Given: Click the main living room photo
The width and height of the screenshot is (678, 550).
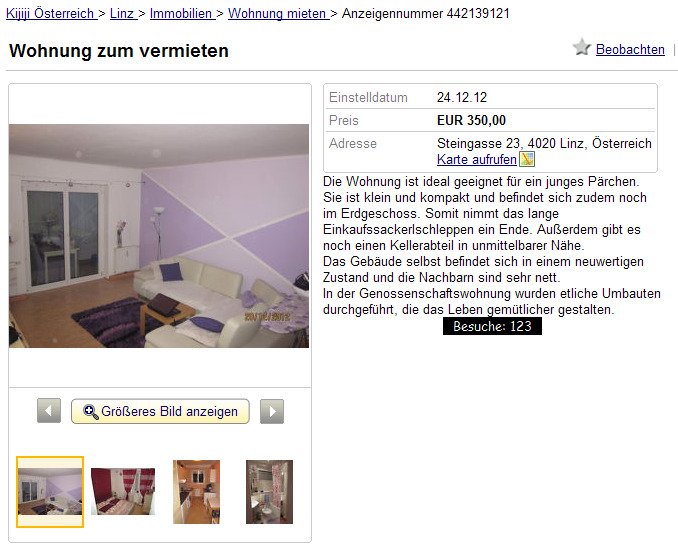Looking at the screenshot, I should (159, 236).
